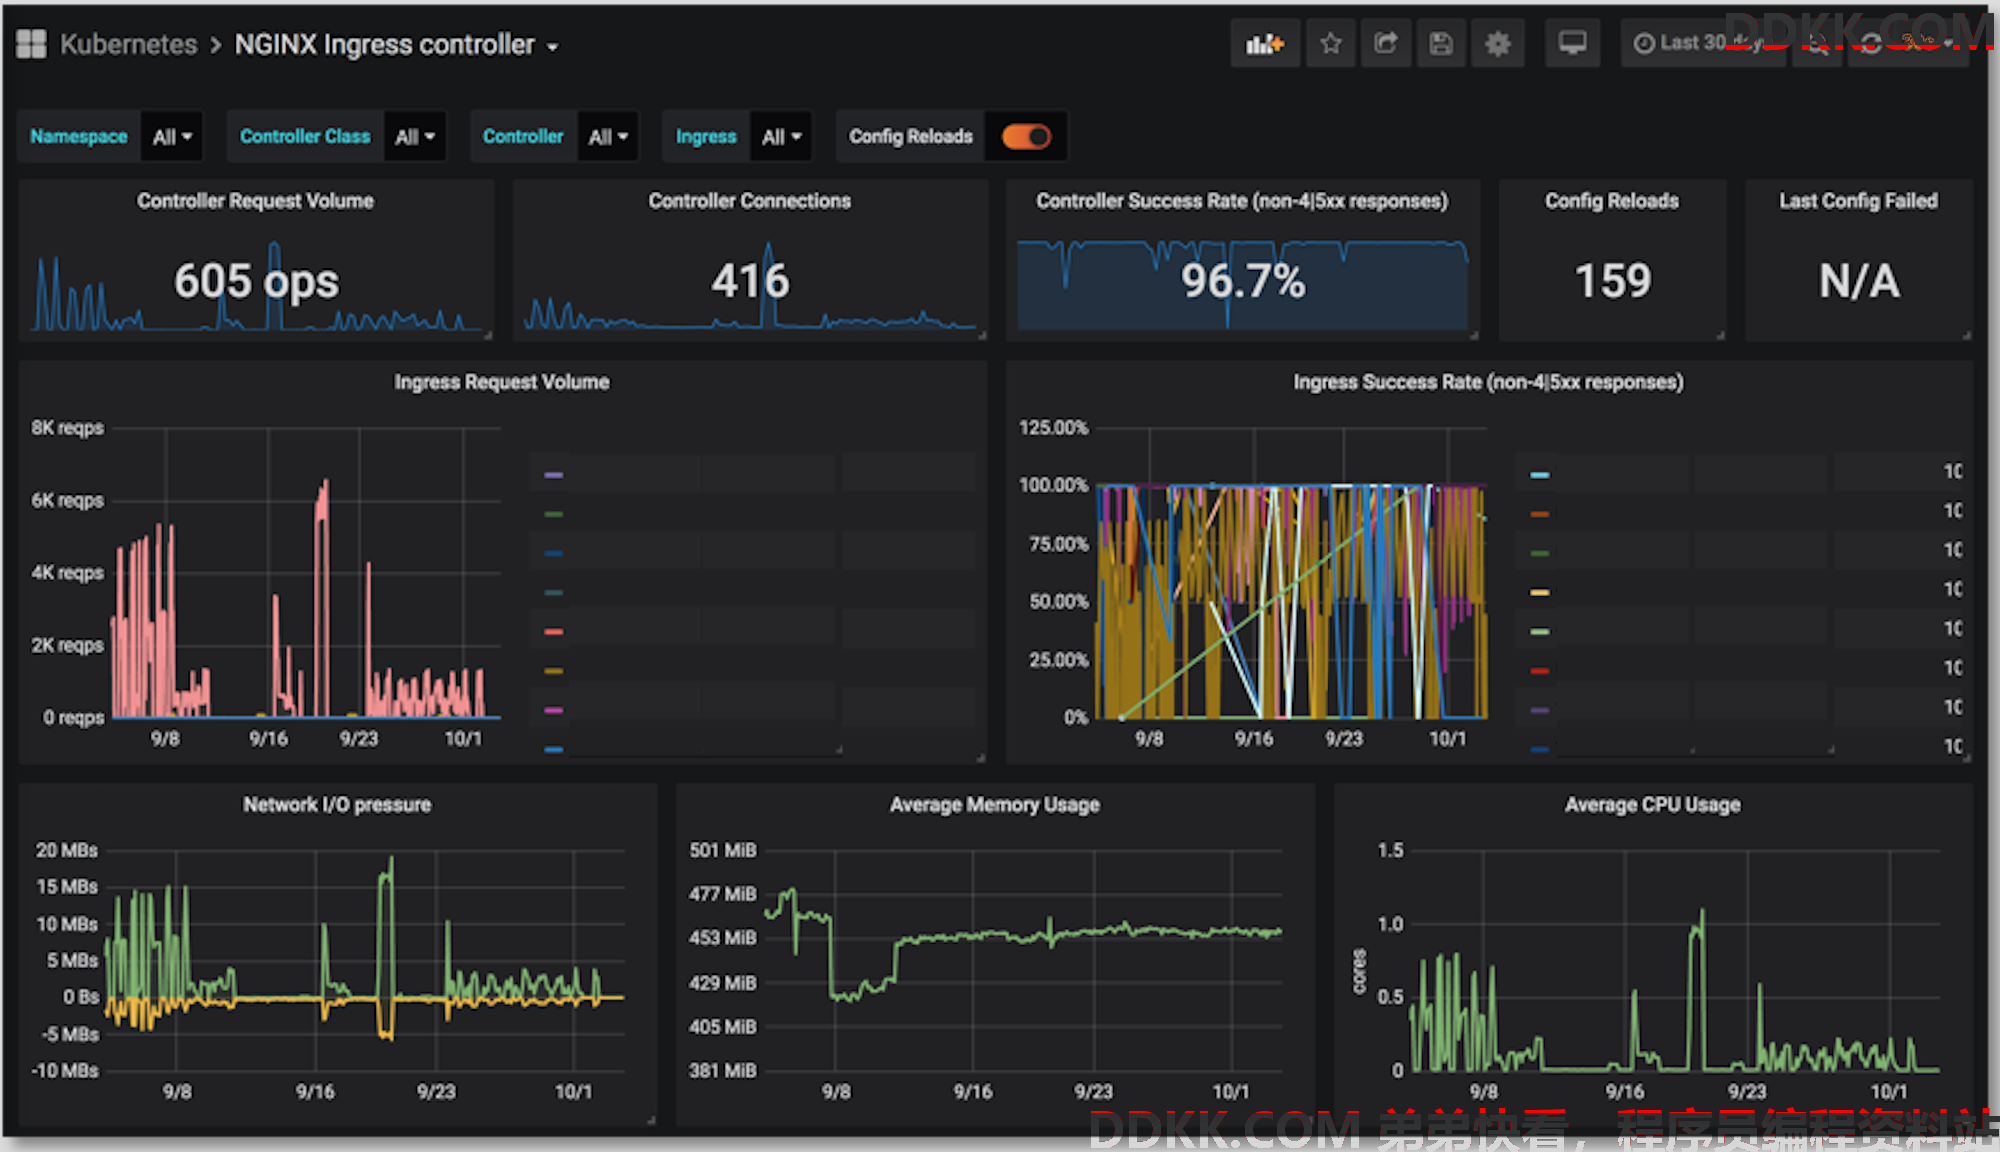Click the 8K reqps axis label
The width and height of the screenshot is (2000, 1152).
click(67, 428)
